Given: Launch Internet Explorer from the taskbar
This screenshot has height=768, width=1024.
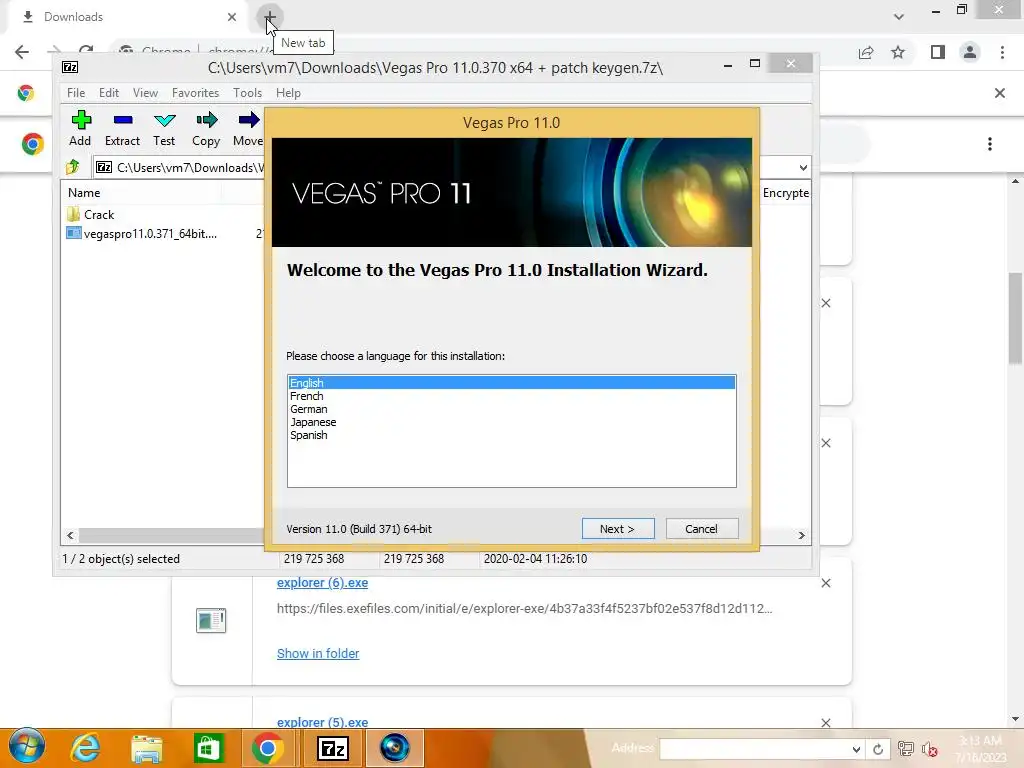Looking at the screenshot, I should (86, 748).
